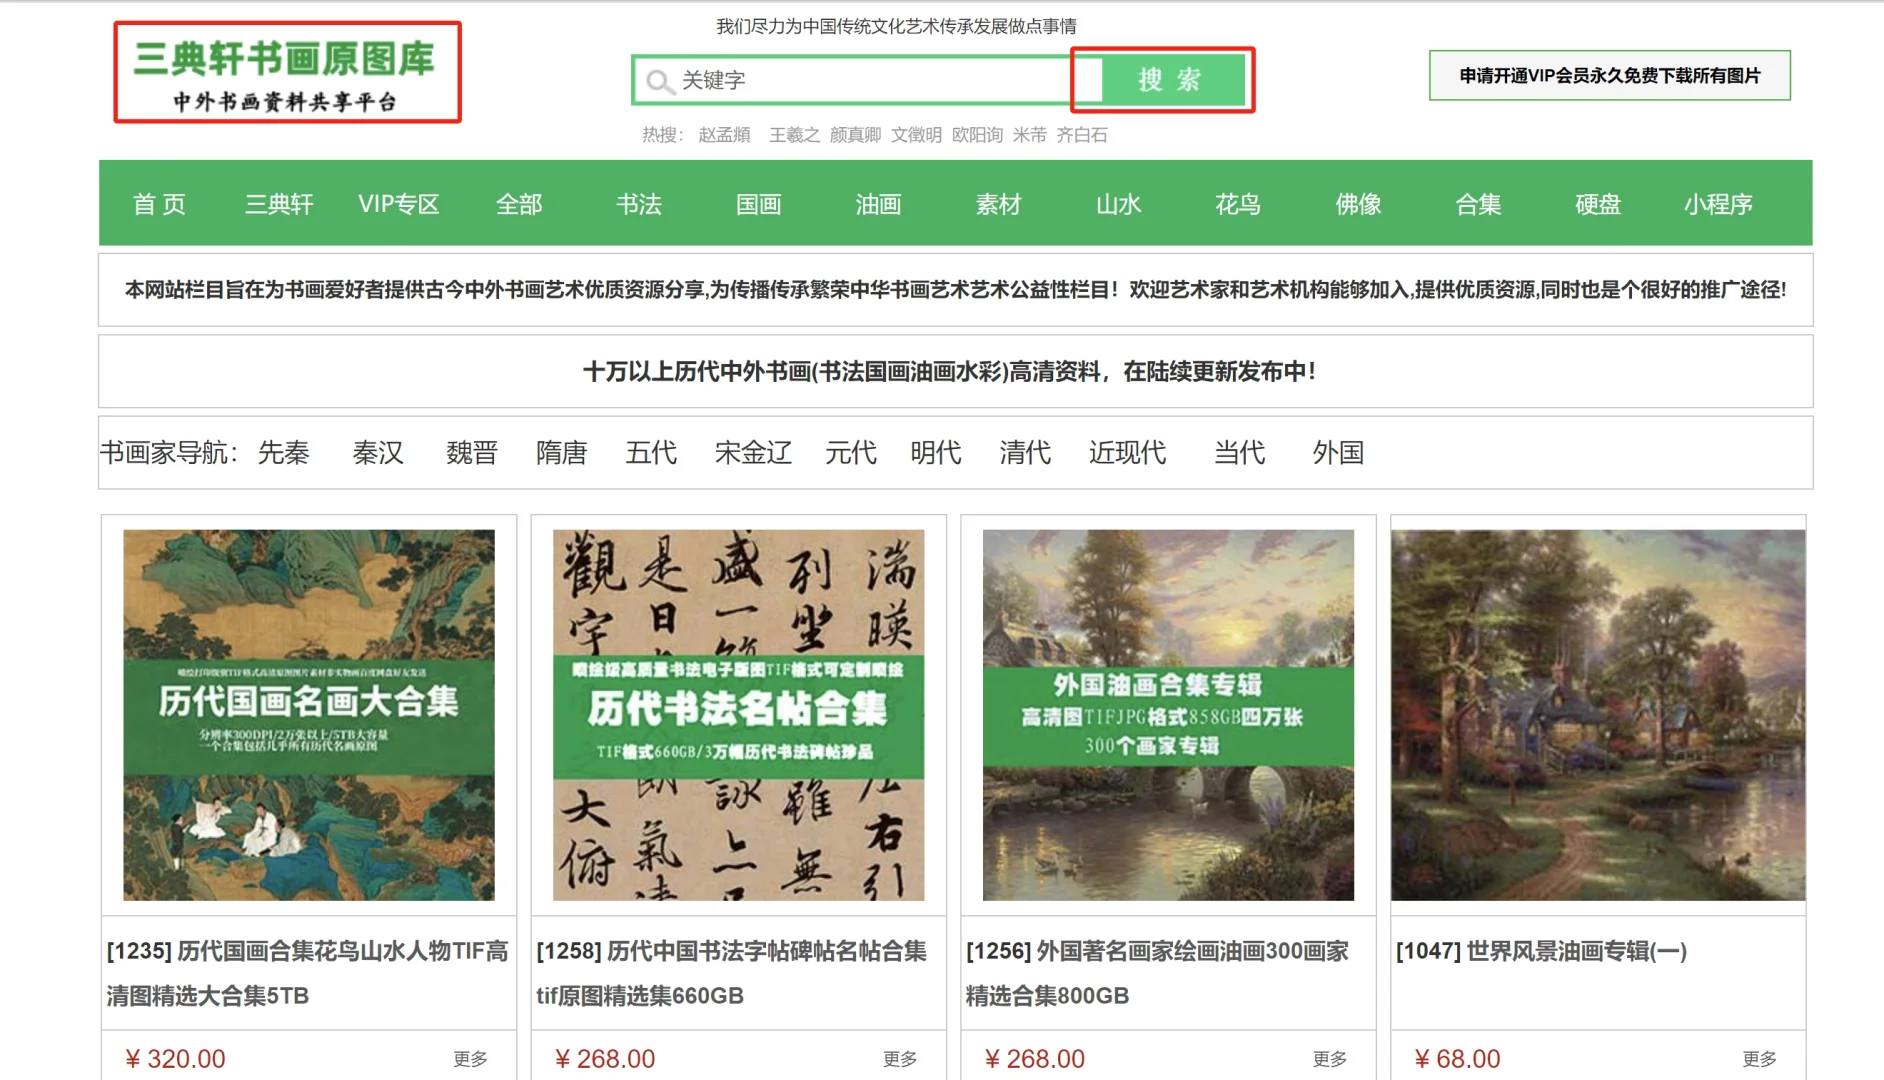Open the 油画 category
Screen dimensions: 1884x1080
[879, 204]
